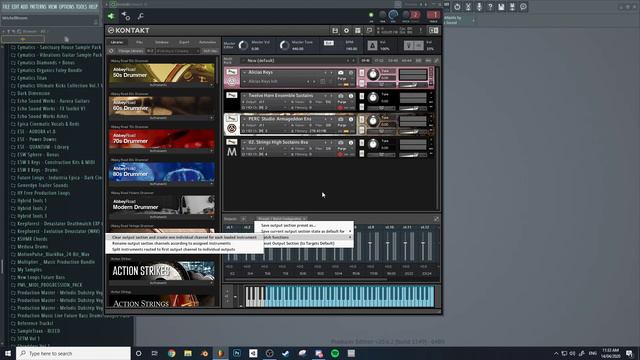Click the Kontakt save (floppy disk) icon
Screen dimensions: 640x360
coord(335,31)
